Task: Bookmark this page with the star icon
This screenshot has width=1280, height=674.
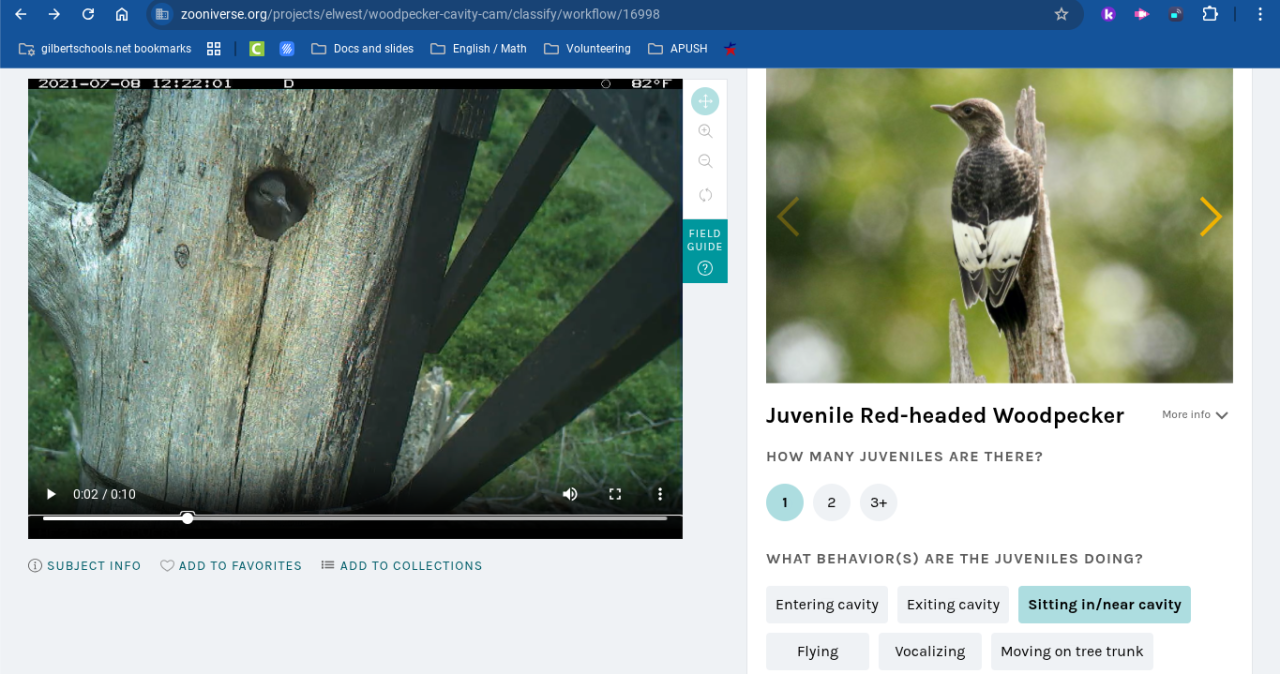Action: coord(1061,14)
